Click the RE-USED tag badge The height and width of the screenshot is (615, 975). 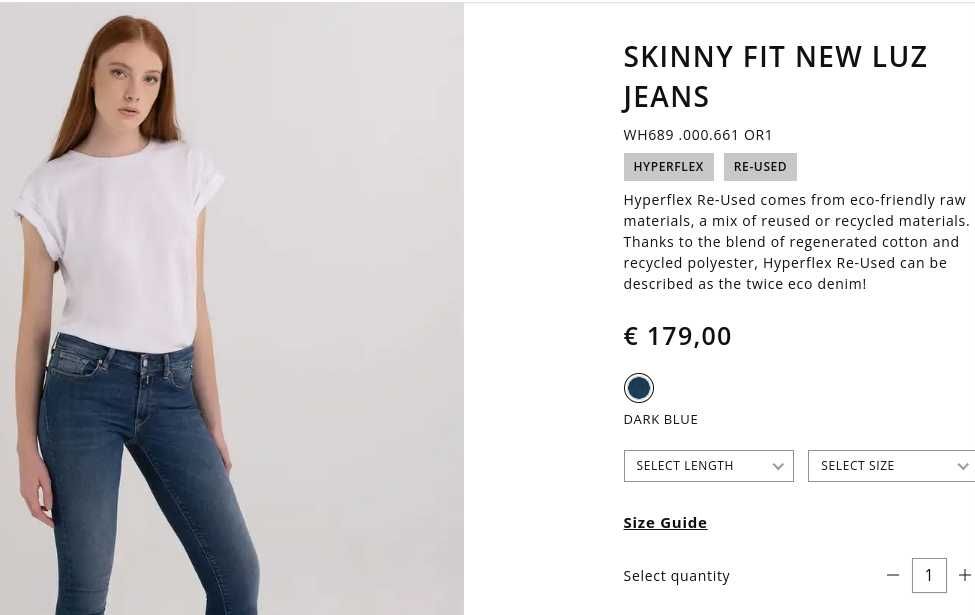click(760, 167)
